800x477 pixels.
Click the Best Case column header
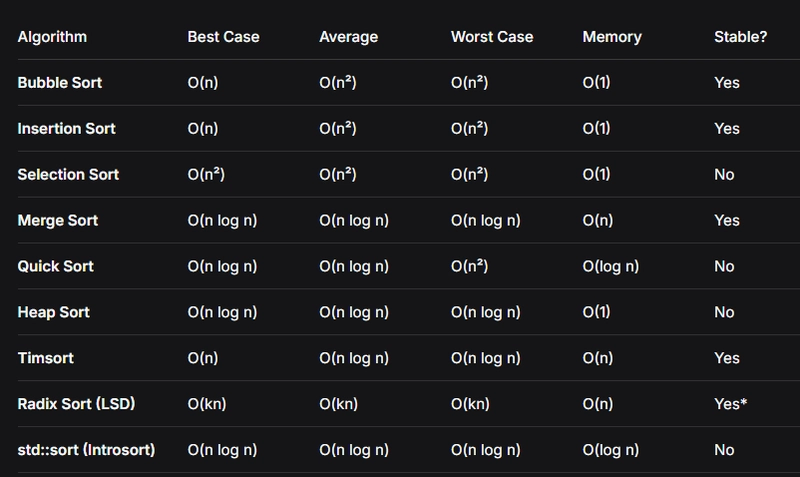(223, 37)
